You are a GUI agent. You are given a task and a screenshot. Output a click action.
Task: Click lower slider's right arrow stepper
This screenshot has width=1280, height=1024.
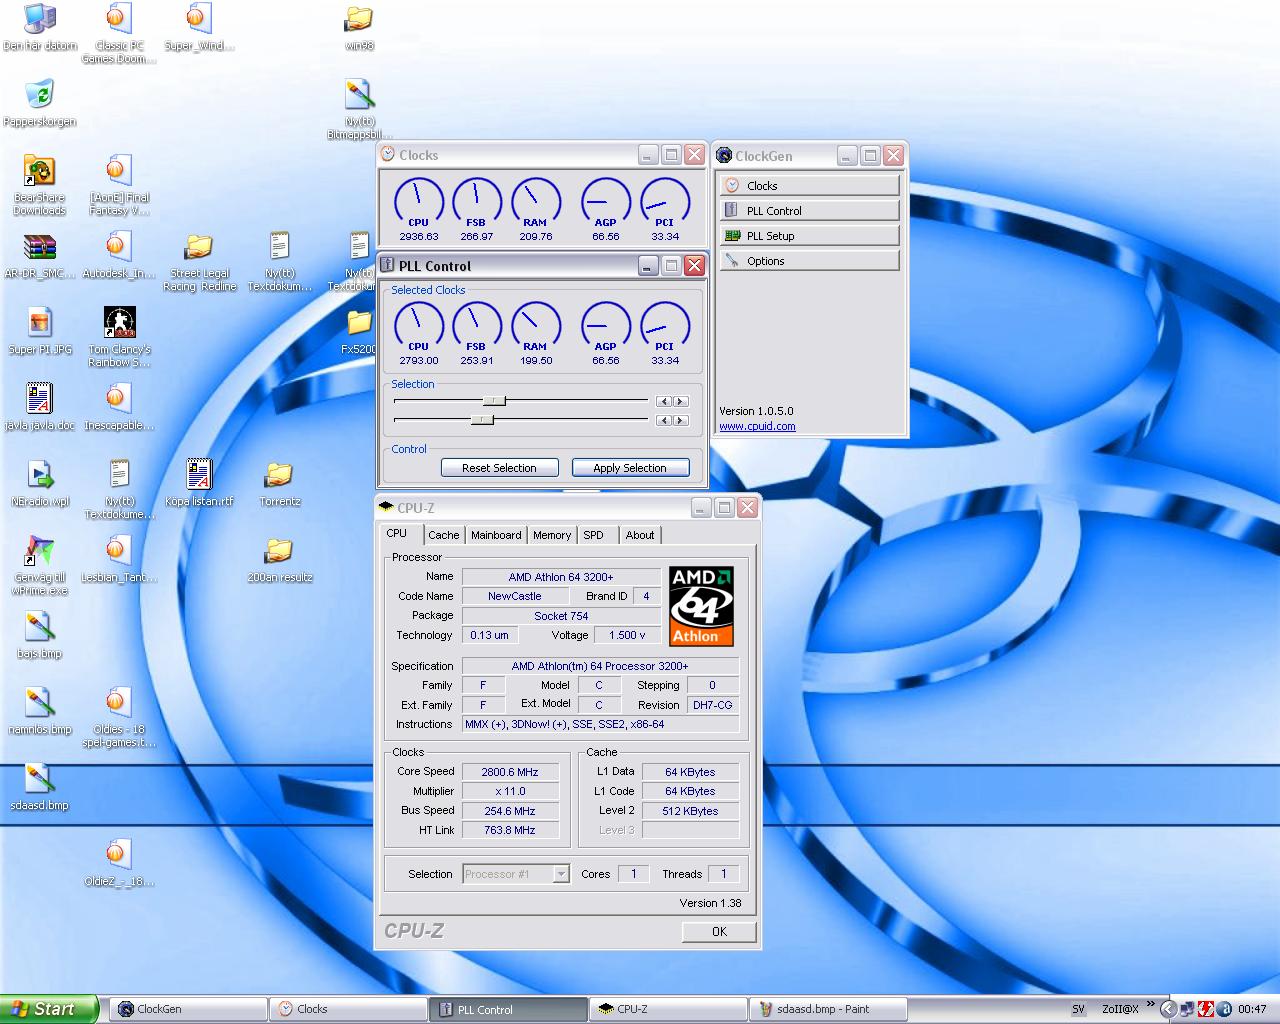681,420
